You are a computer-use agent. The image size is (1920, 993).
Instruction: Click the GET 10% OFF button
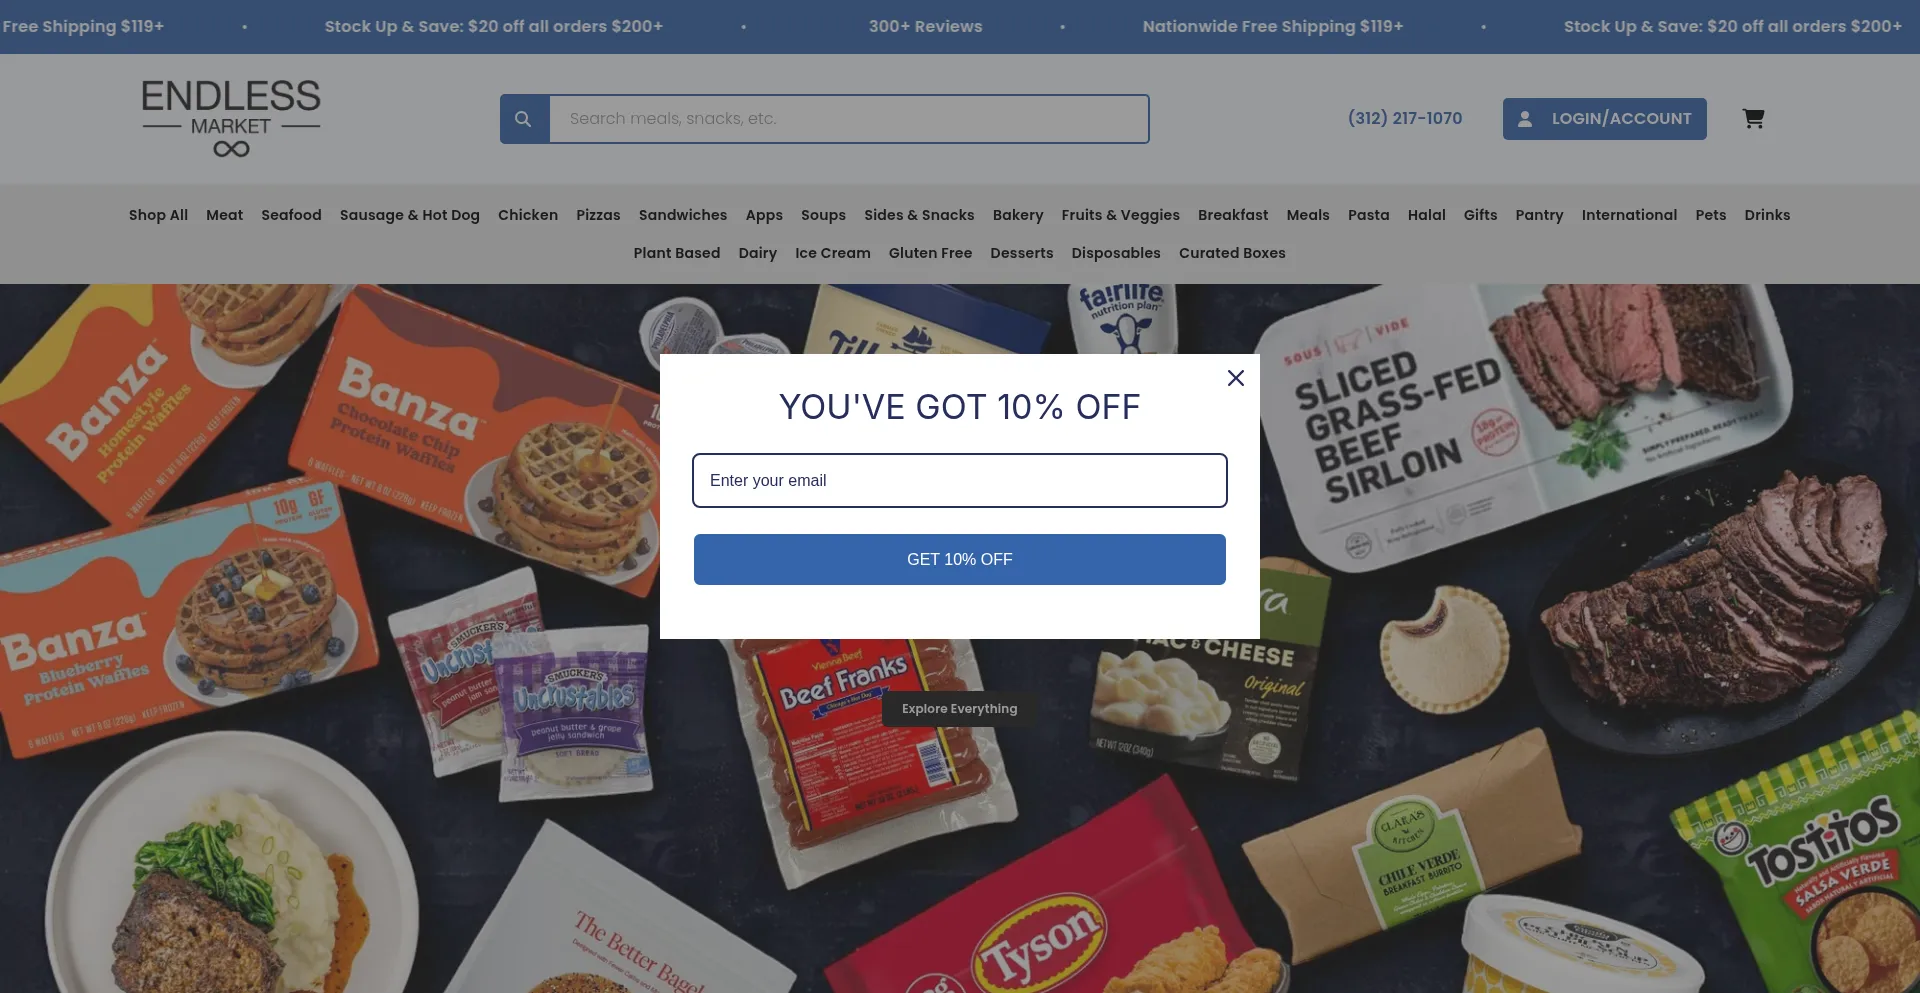tap(960, 559)
